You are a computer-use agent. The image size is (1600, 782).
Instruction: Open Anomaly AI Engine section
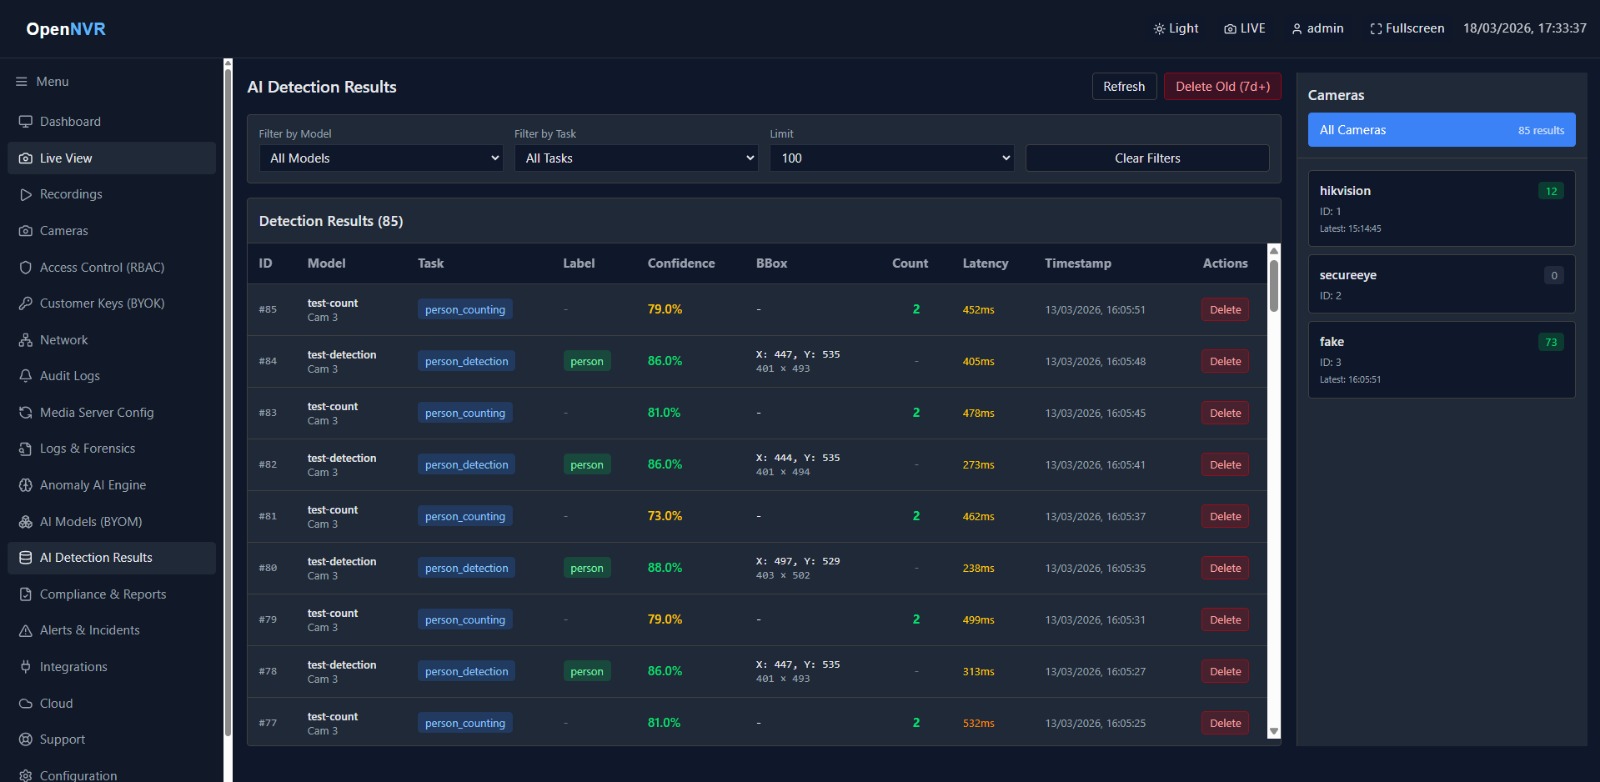[112, 485]
